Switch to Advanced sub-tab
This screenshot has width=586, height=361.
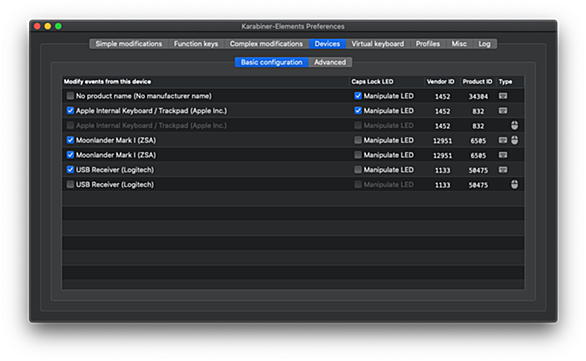(x=330, y=62)
